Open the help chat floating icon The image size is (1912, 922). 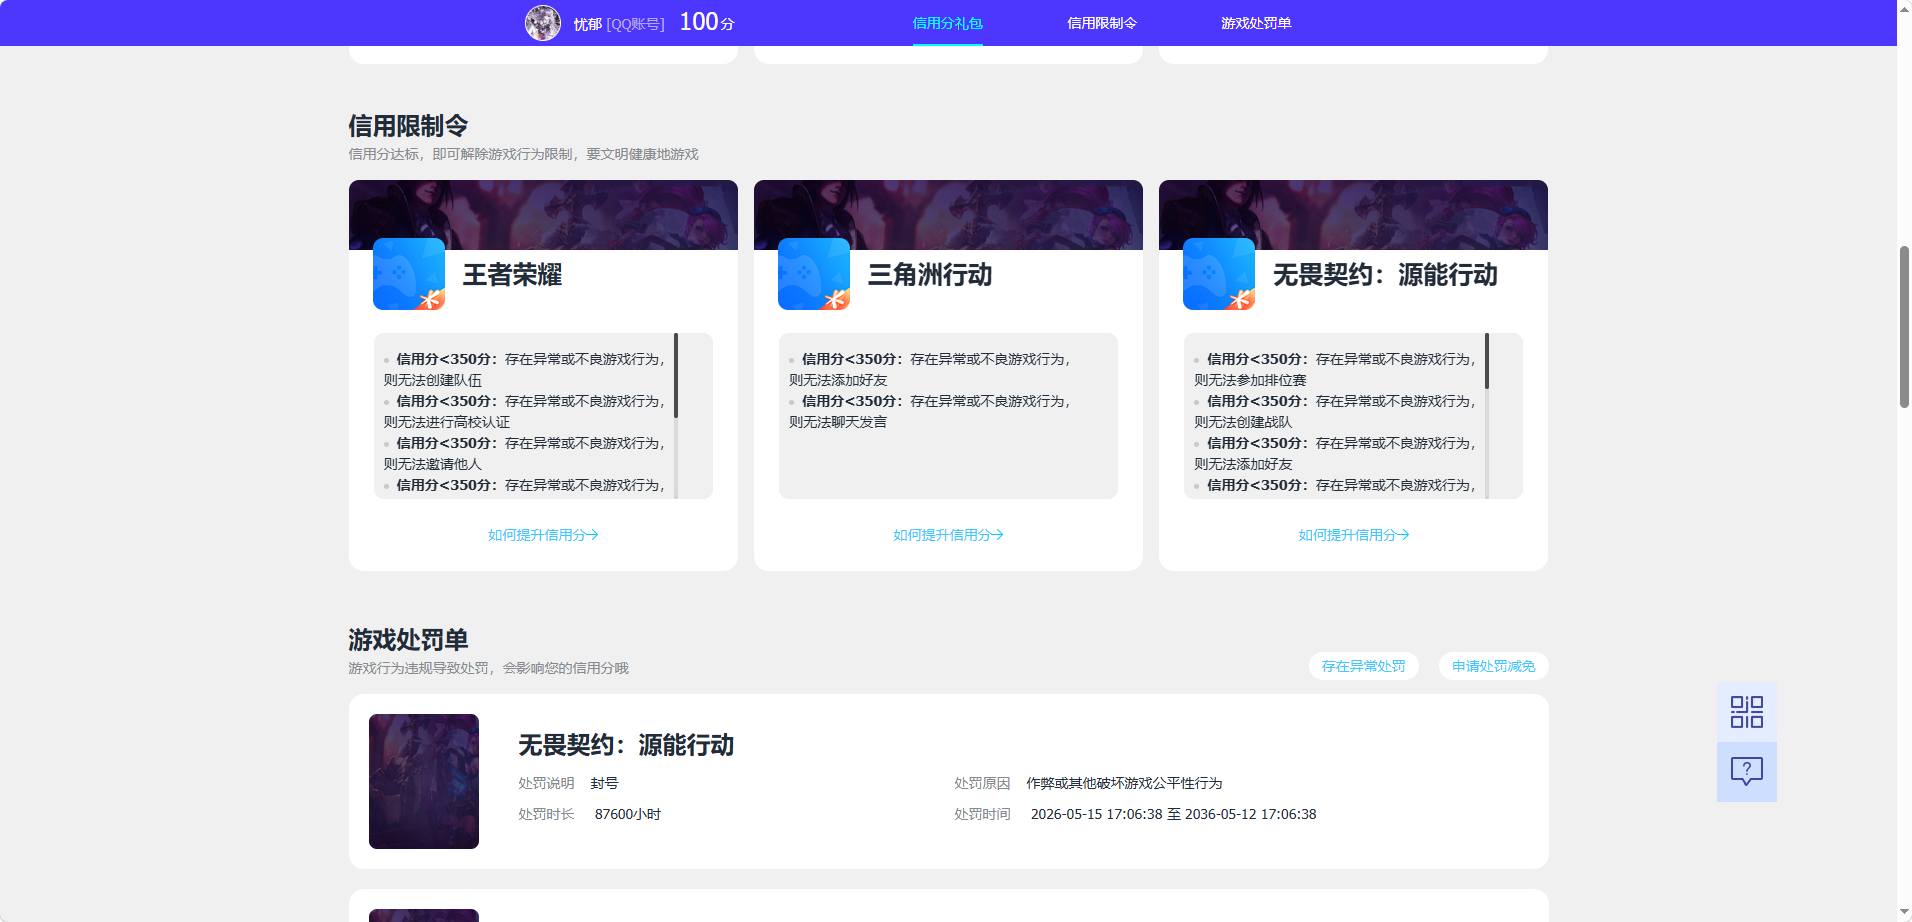tap(1746, 771)
